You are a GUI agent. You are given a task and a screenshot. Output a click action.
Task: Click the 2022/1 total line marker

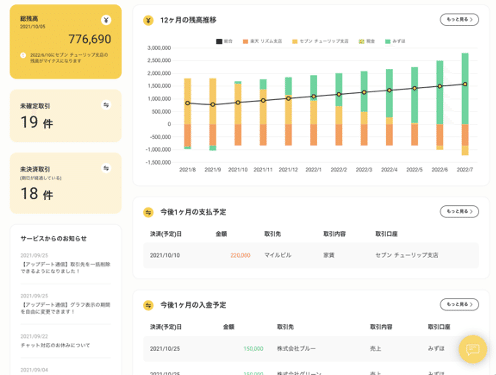coord(314,96)
